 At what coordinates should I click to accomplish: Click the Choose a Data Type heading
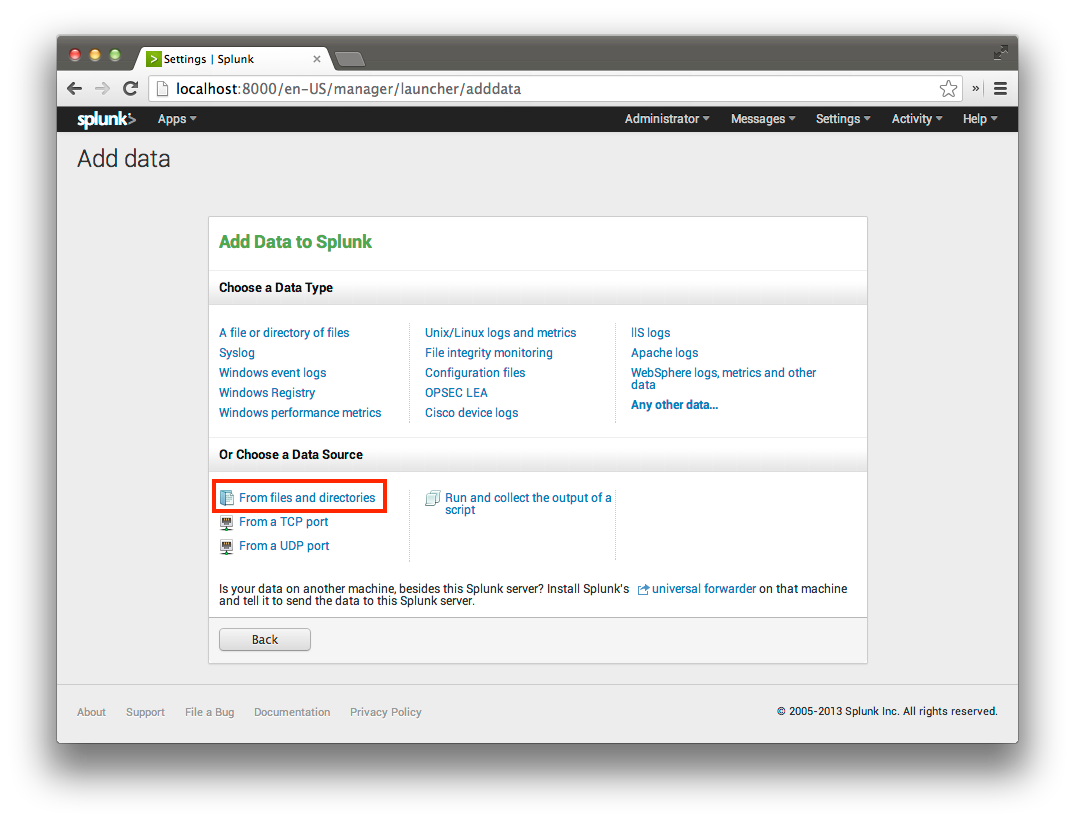(276, 288)
